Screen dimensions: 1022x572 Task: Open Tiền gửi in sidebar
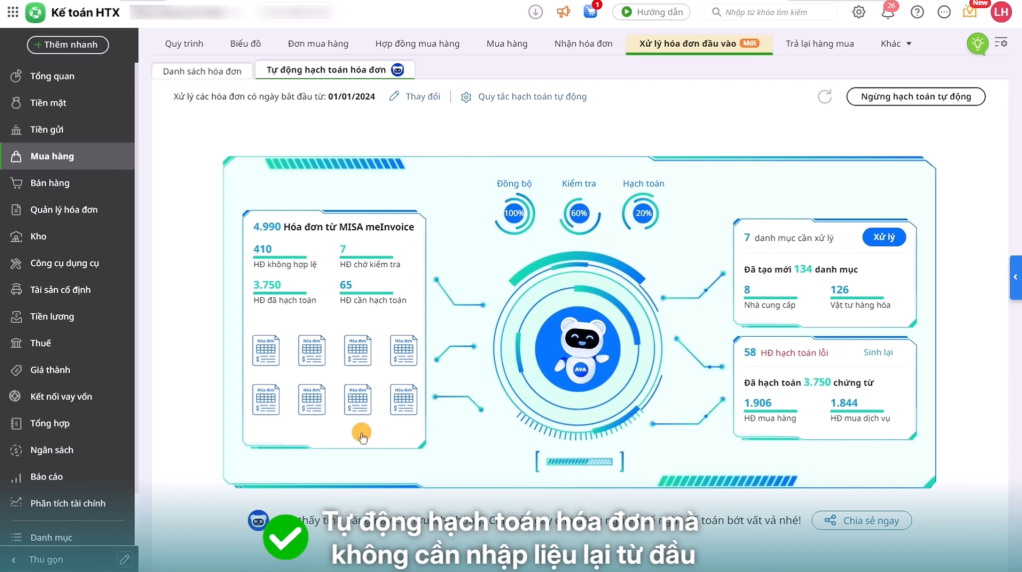tap(68, 130)
